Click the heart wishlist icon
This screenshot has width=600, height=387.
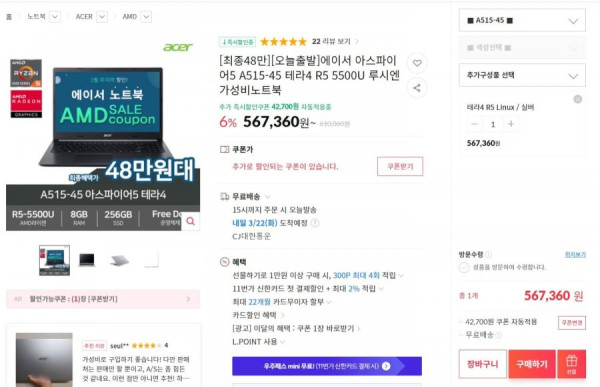point(417,63)
